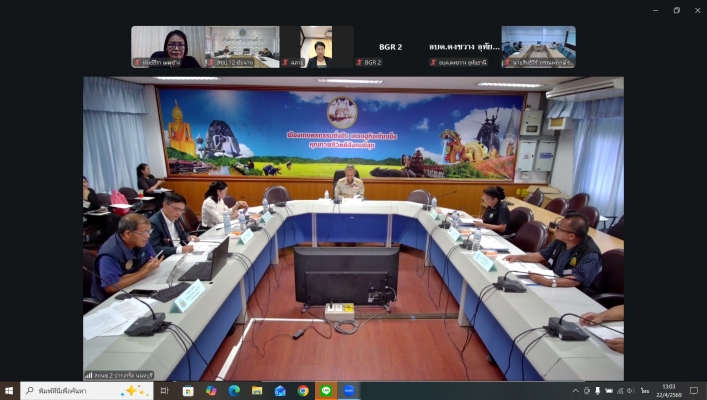
Task: Minimize the Zoom meeting window
Action: [656, 10]
